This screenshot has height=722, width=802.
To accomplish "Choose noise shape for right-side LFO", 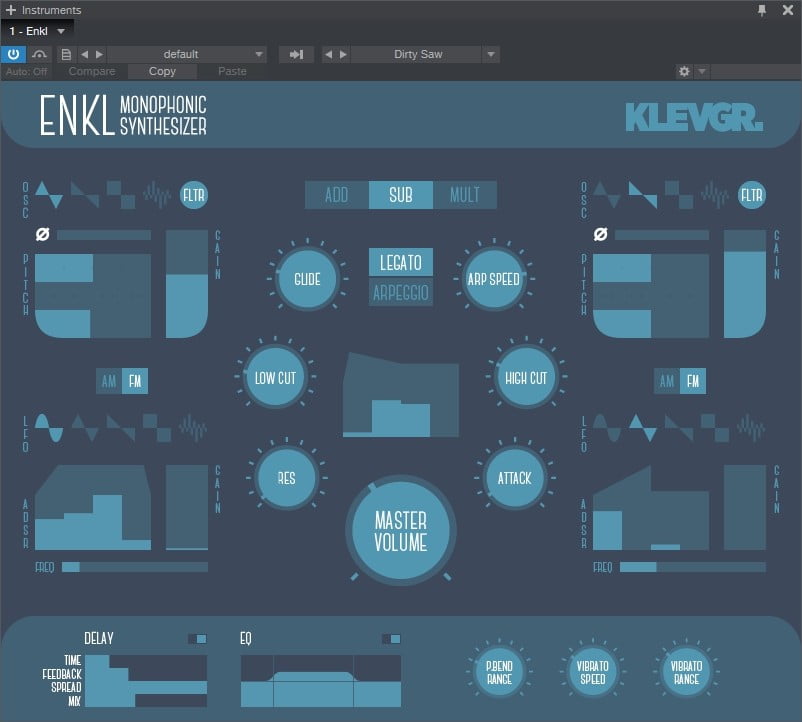I will click(x=751, y=428).
